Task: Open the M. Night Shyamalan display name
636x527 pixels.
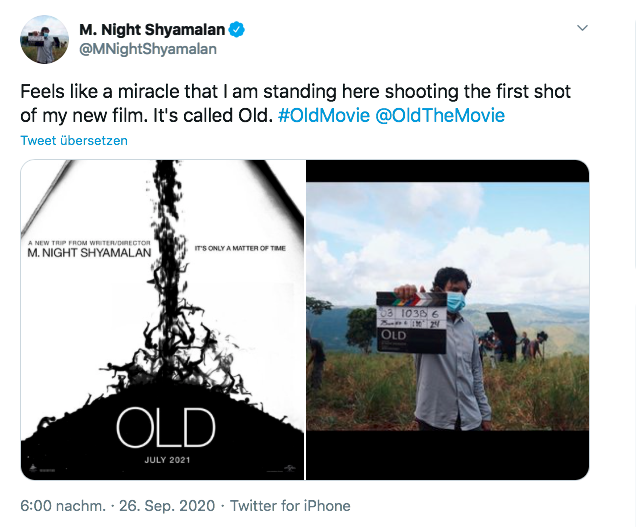Action: [x=152, y=30]
